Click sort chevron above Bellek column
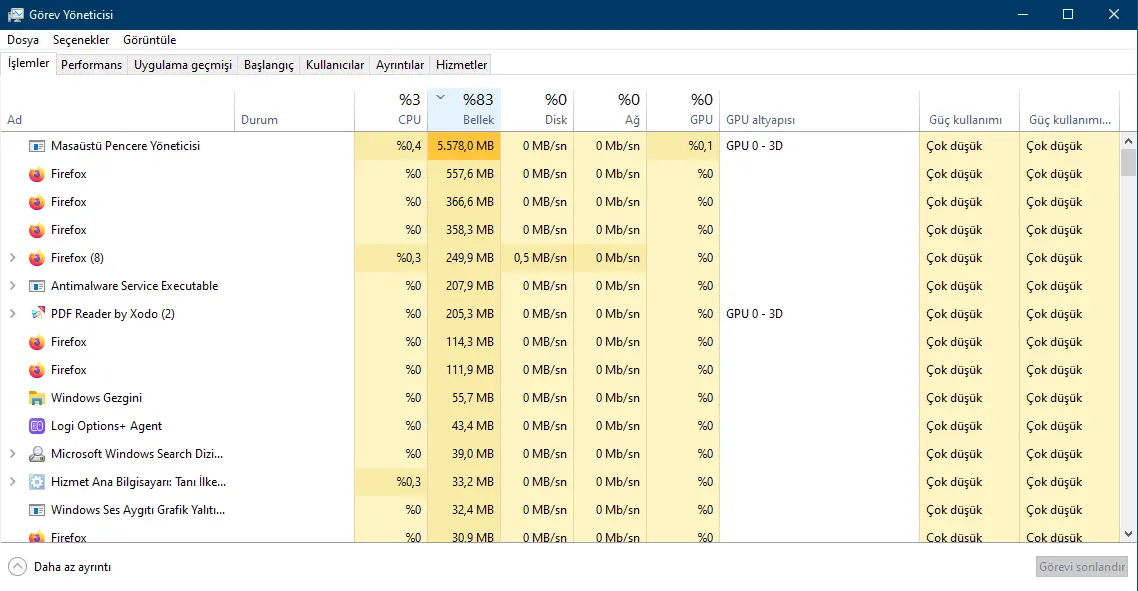 (x=441, y=97)
